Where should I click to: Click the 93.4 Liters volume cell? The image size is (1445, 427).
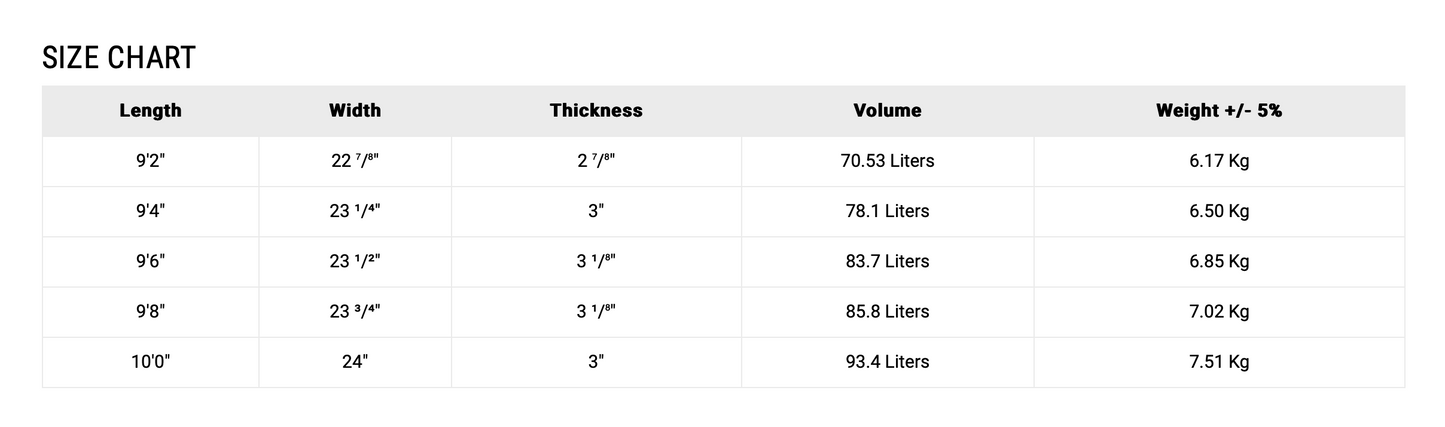(887, 361)
